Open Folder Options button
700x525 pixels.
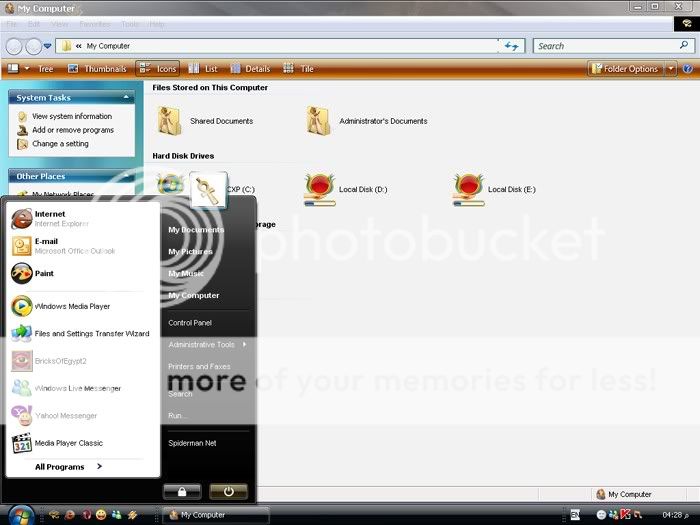pos(625,69)
